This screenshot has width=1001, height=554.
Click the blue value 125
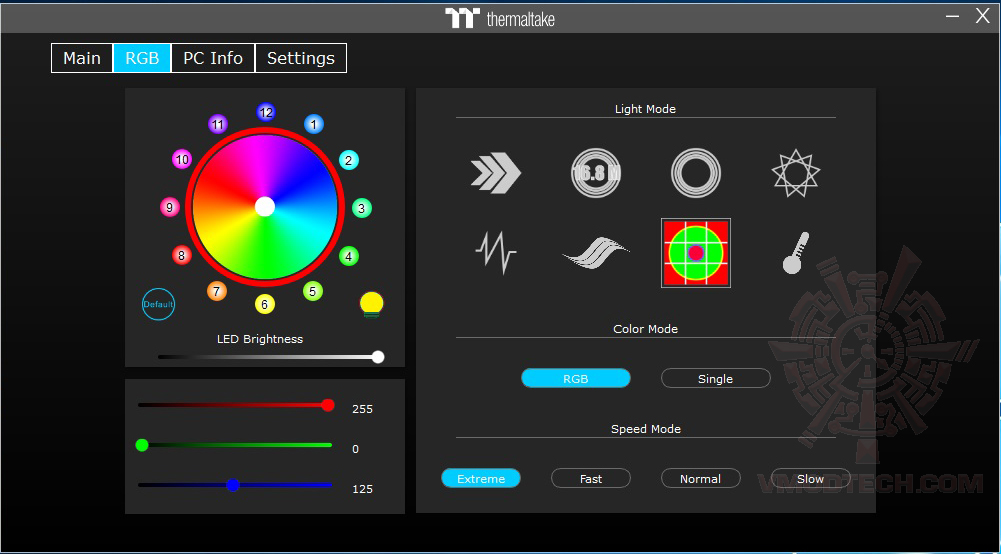[x=363, y=490]
